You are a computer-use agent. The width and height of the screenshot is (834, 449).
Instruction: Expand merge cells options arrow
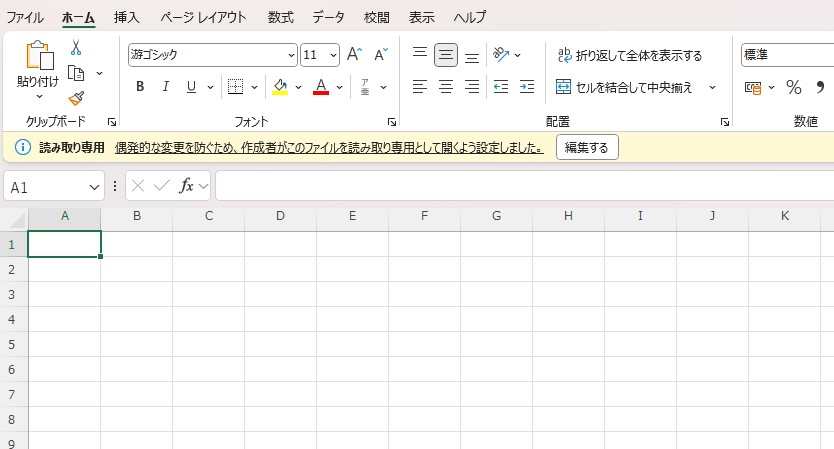[712, 87]
